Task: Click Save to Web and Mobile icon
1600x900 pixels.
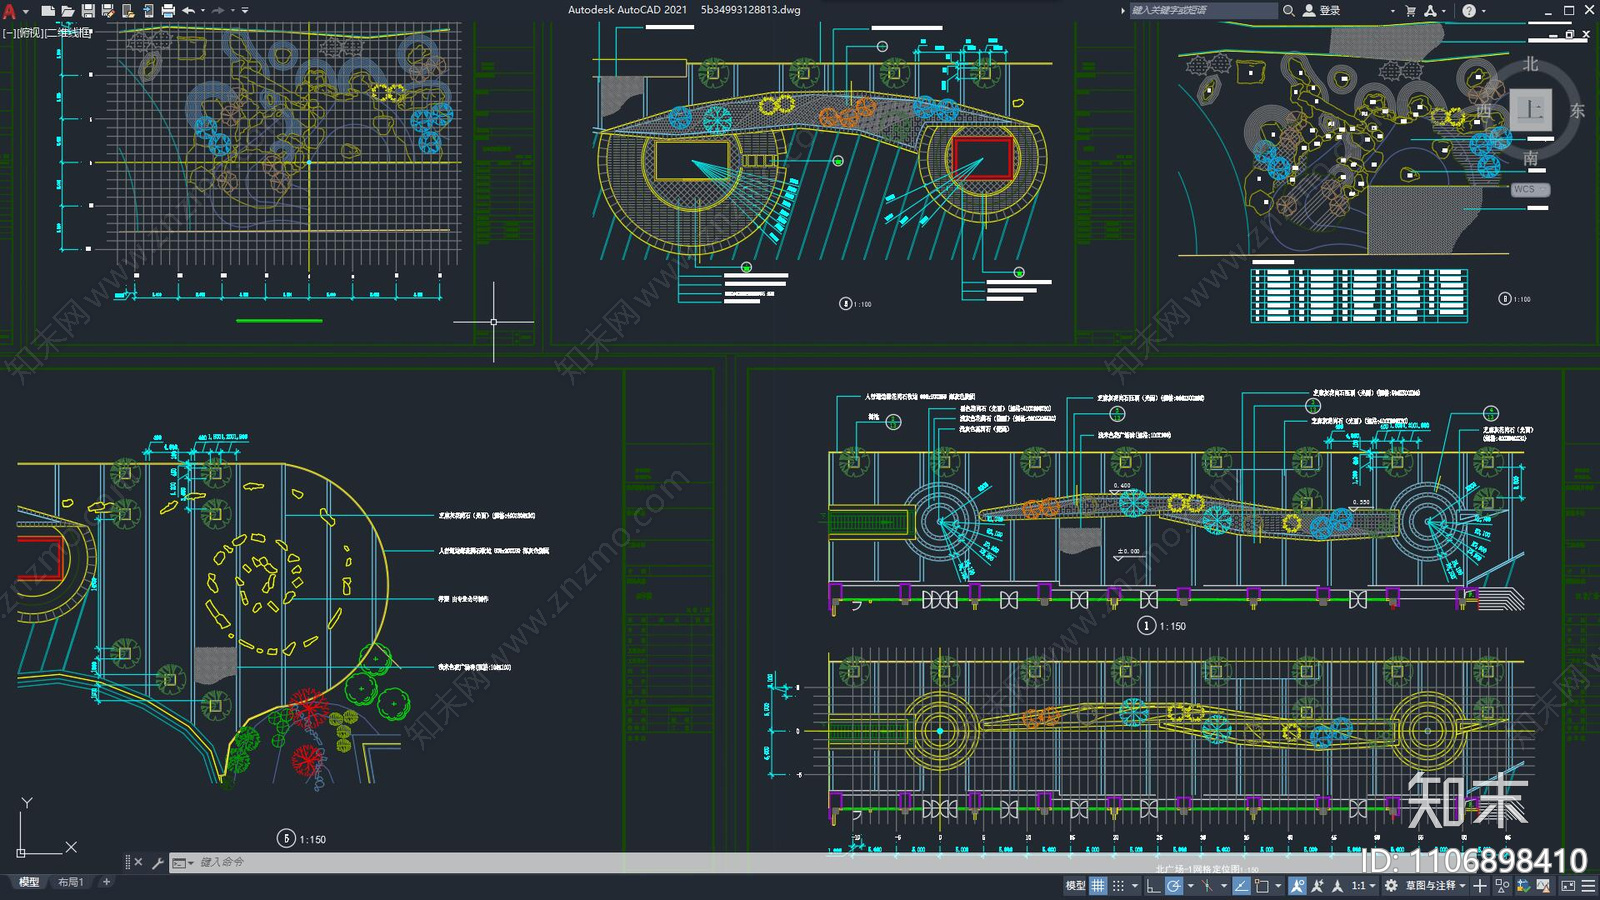Action: coord(148,10)
